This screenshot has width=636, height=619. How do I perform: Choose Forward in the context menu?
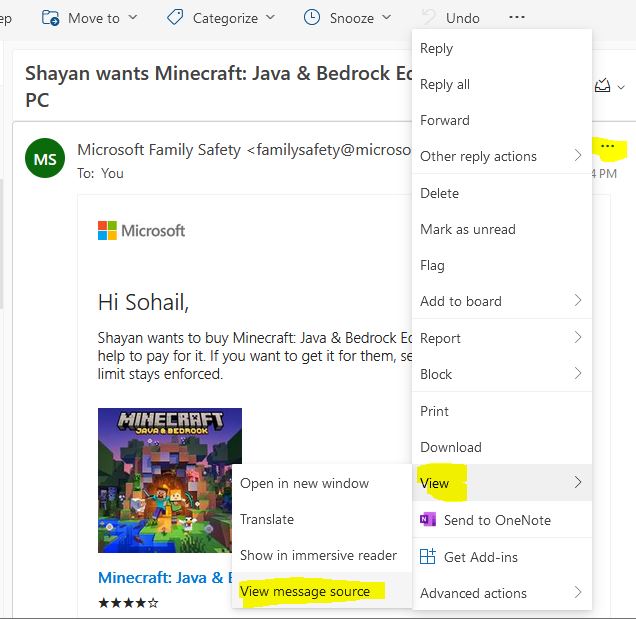pos(502,120)
